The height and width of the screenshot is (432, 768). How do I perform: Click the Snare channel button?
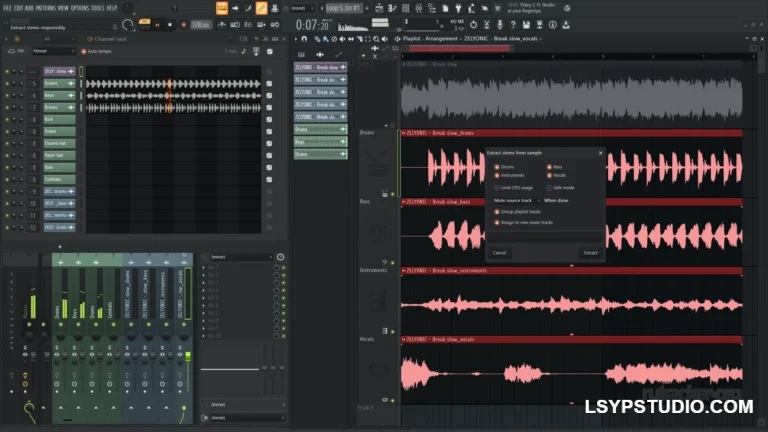click(x=59, y=131)
